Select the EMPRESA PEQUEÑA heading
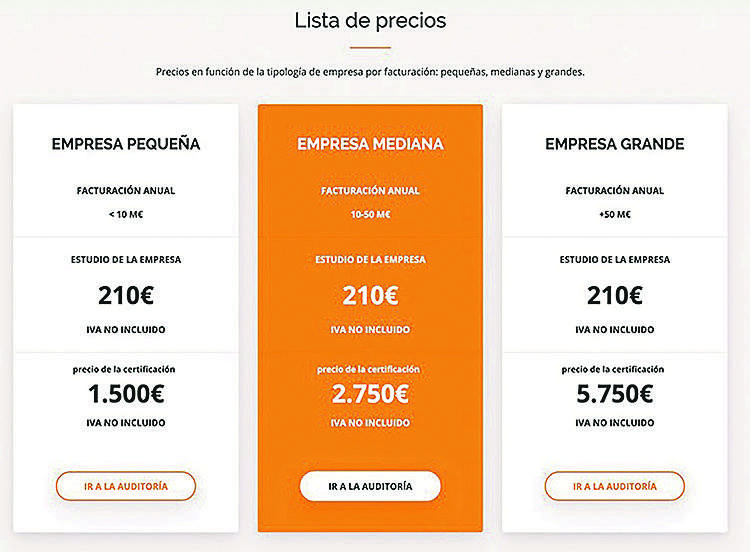This screenshot has width=750, height=552. [x=126, y=144]
